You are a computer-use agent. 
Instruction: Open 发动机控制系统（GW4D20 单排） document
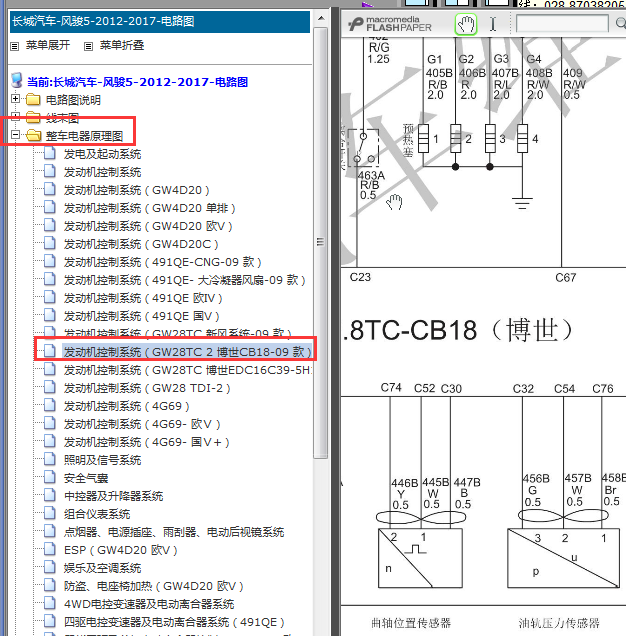click(x=150, y=208)
